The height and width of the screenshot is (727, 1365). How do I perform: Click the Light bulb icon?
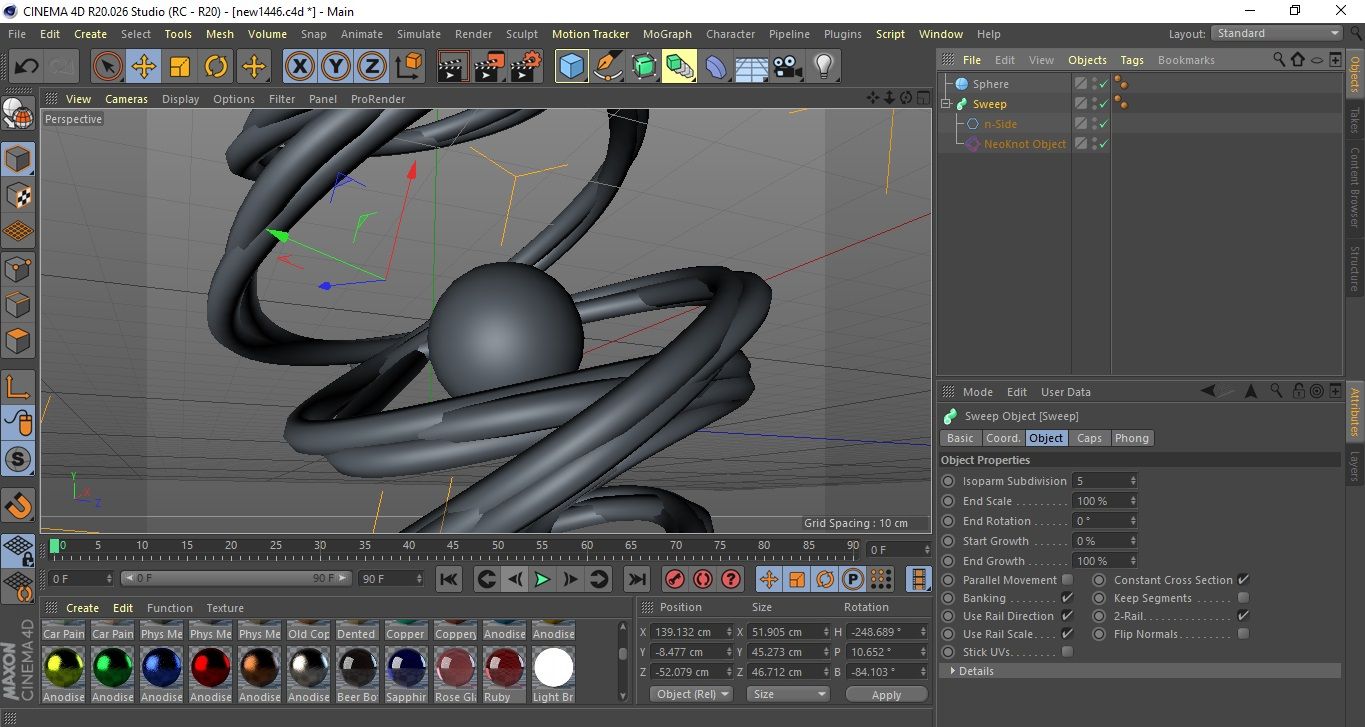pos(823,67)
